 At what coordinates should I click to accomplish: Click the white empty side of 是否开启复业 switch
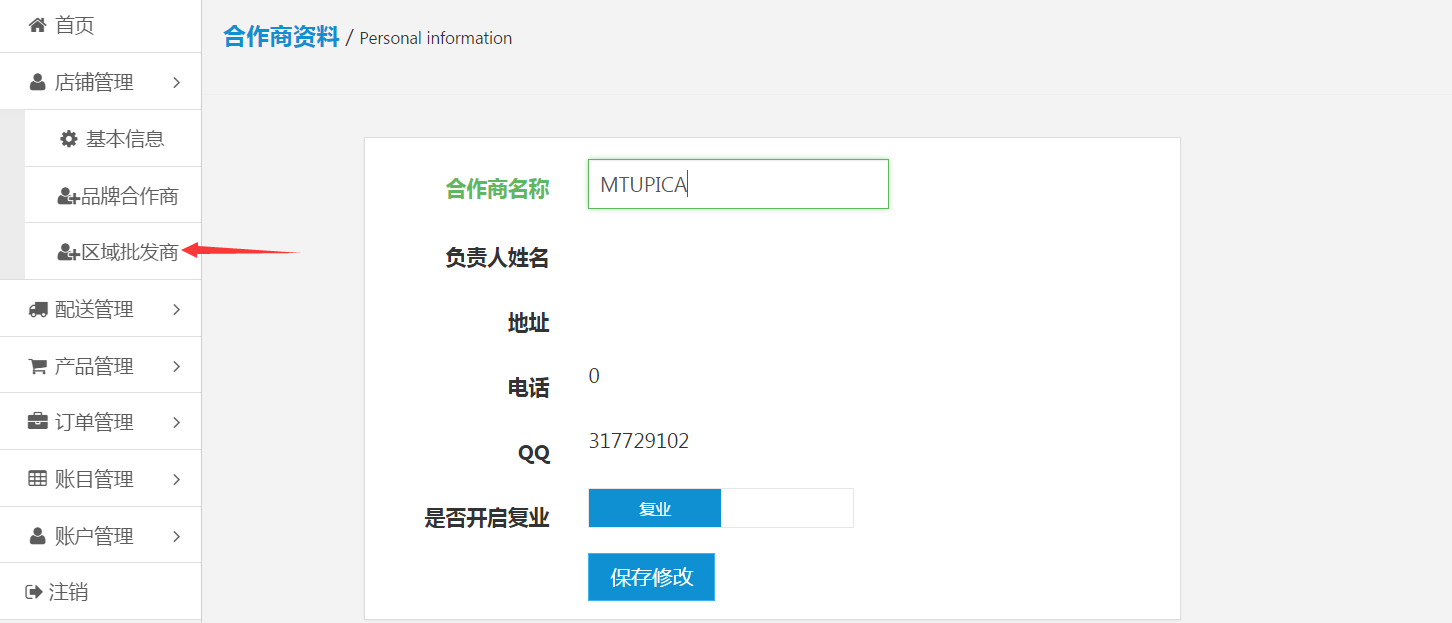click(786, 508)
